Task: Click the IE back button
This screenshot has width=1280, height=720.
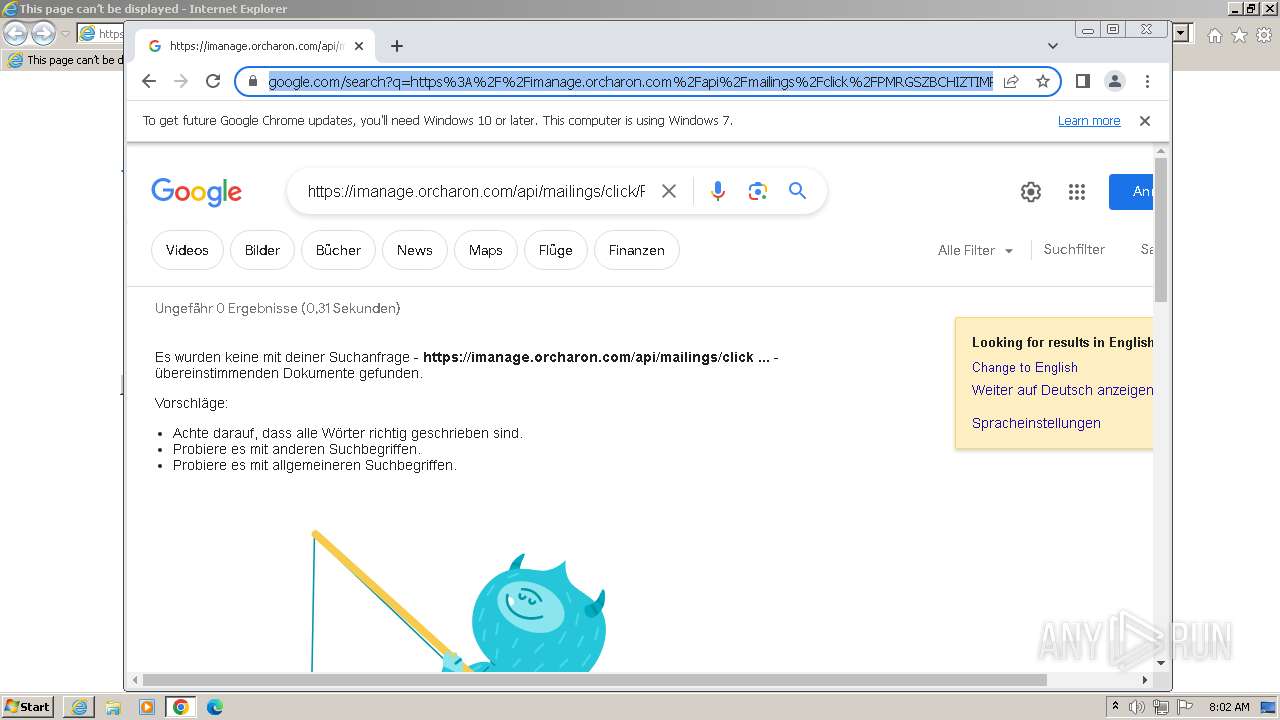Action: 16,34
